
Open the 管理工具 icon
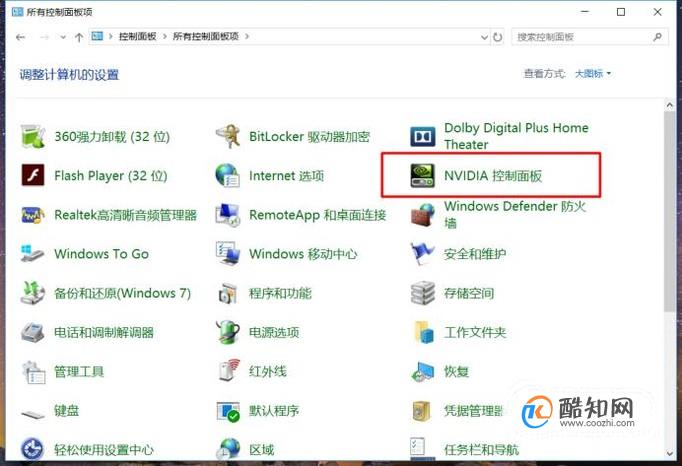tap(33, 372)
